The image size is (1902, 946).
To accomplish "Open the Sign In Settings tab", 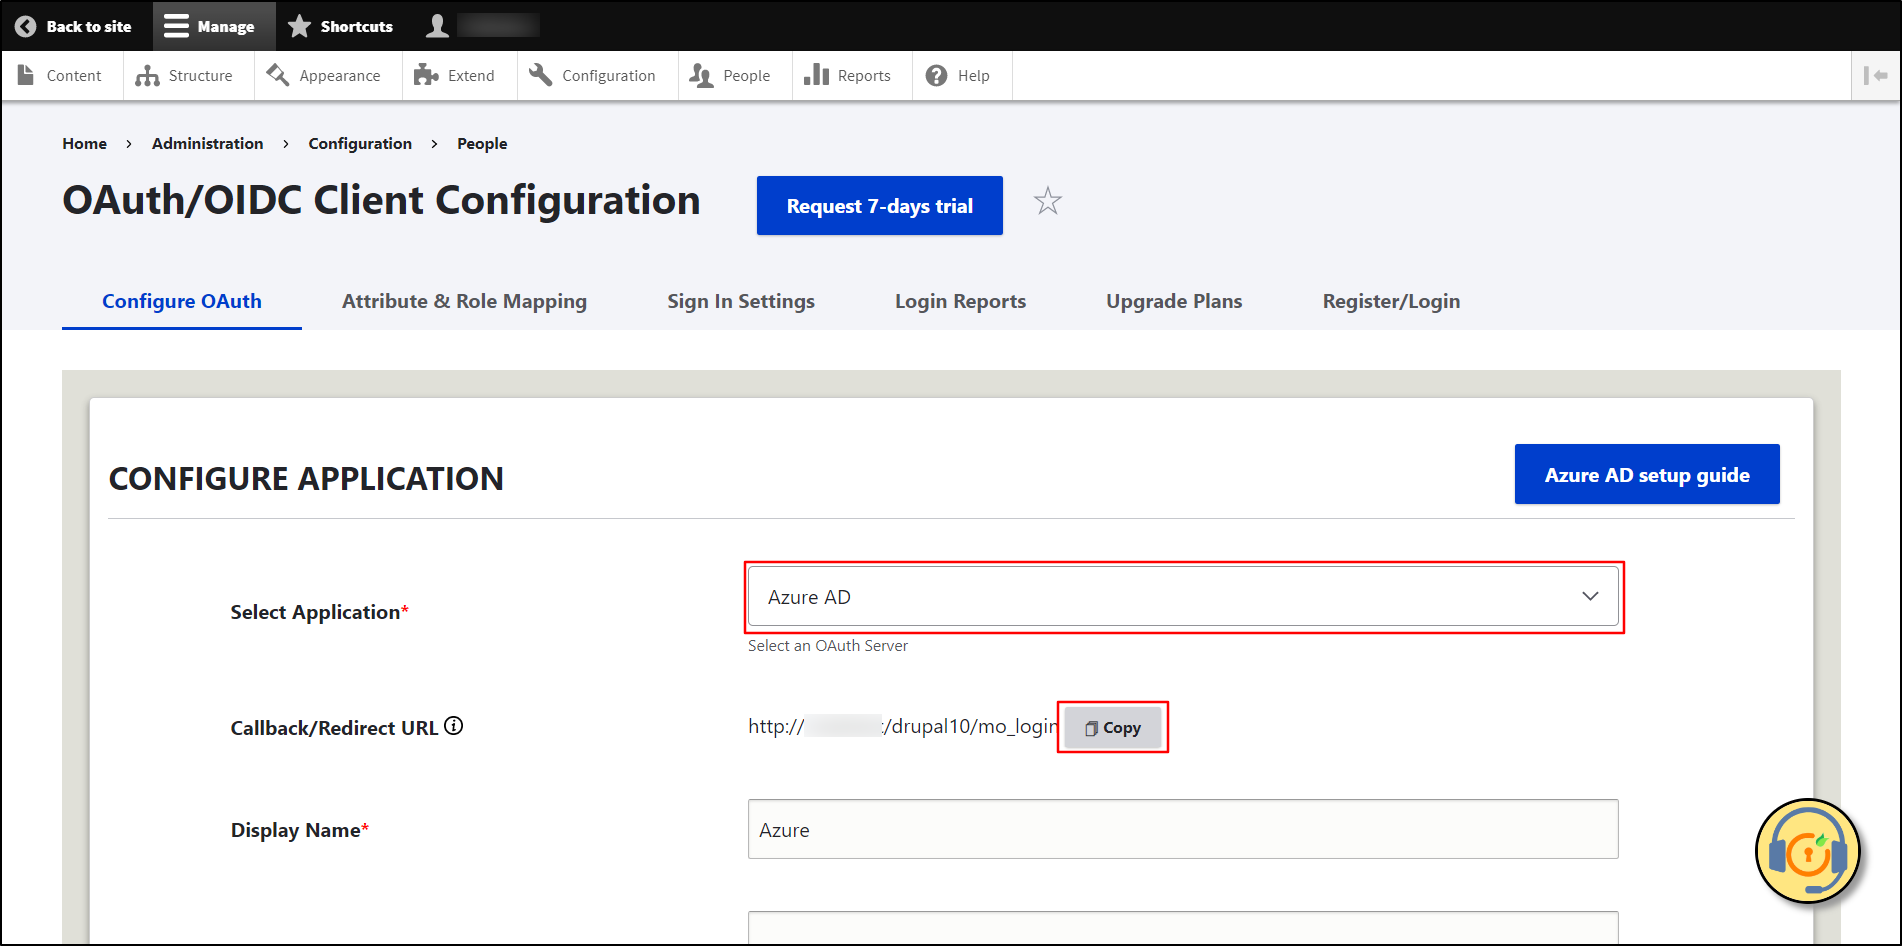I will pos(741,301).
